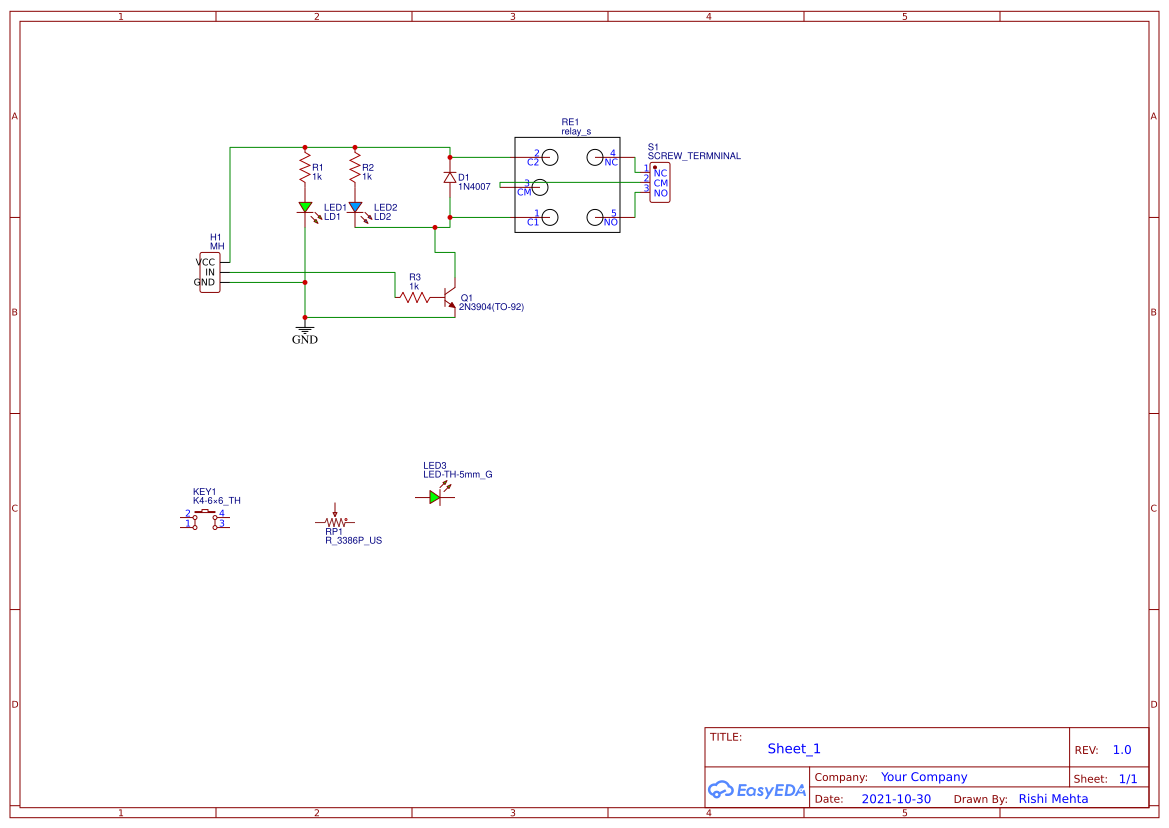
Task: Select the LED3 green LED symbol
Action: 435,497
